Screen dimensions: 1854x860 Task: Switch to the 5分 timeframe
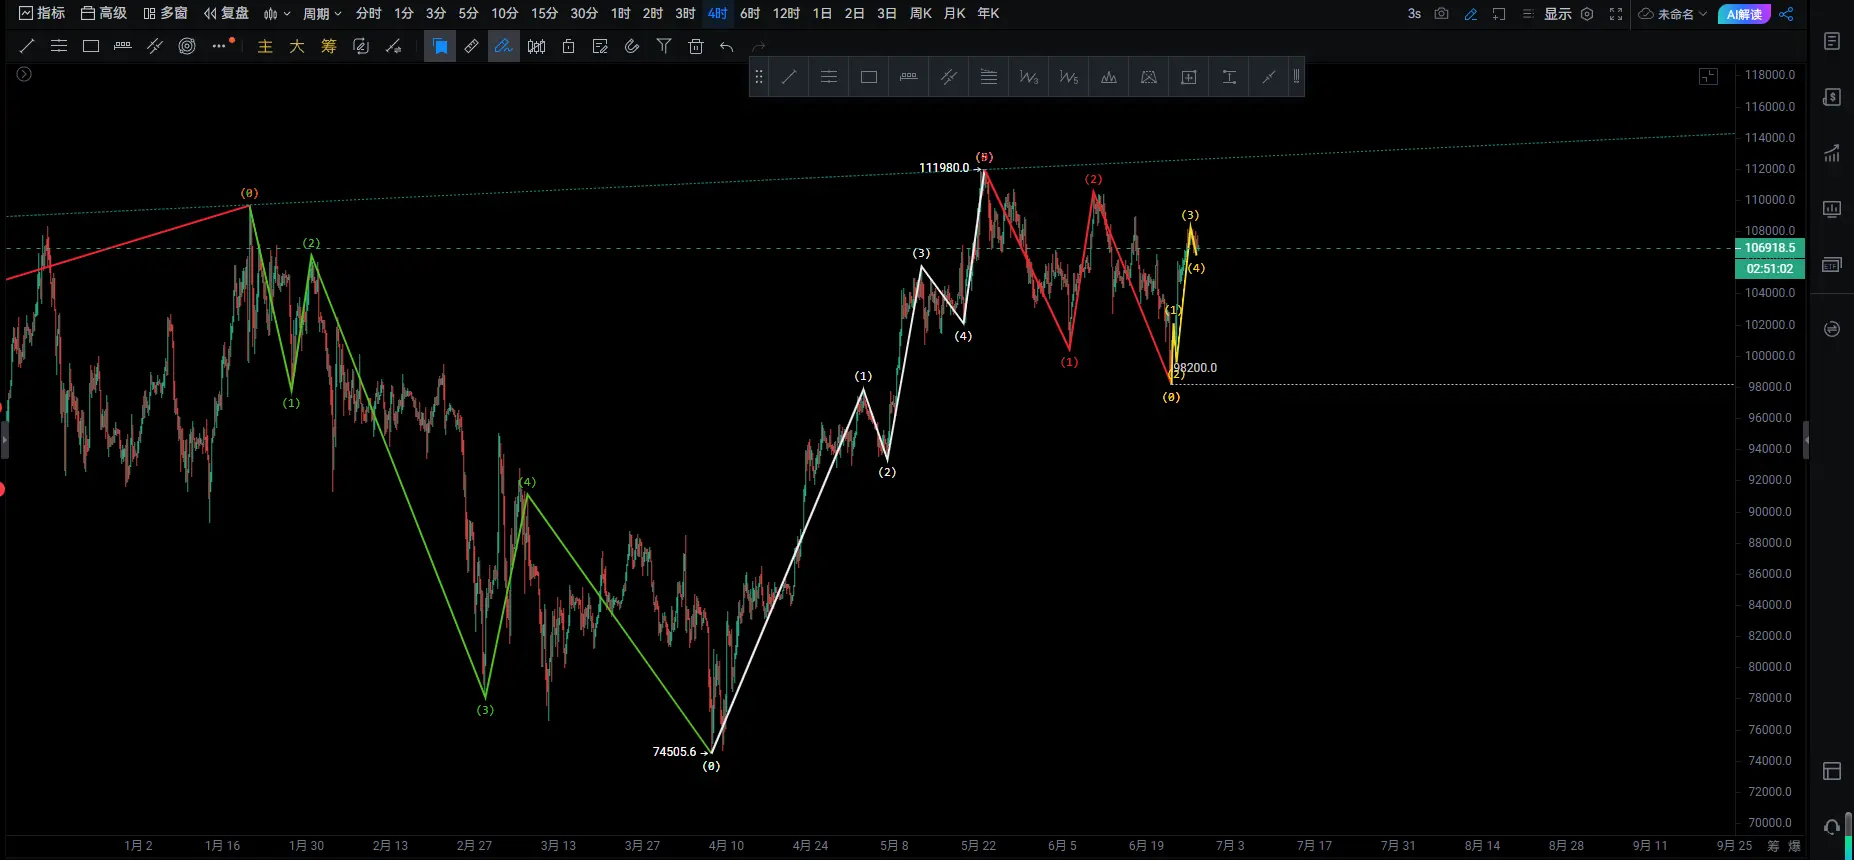468,14
